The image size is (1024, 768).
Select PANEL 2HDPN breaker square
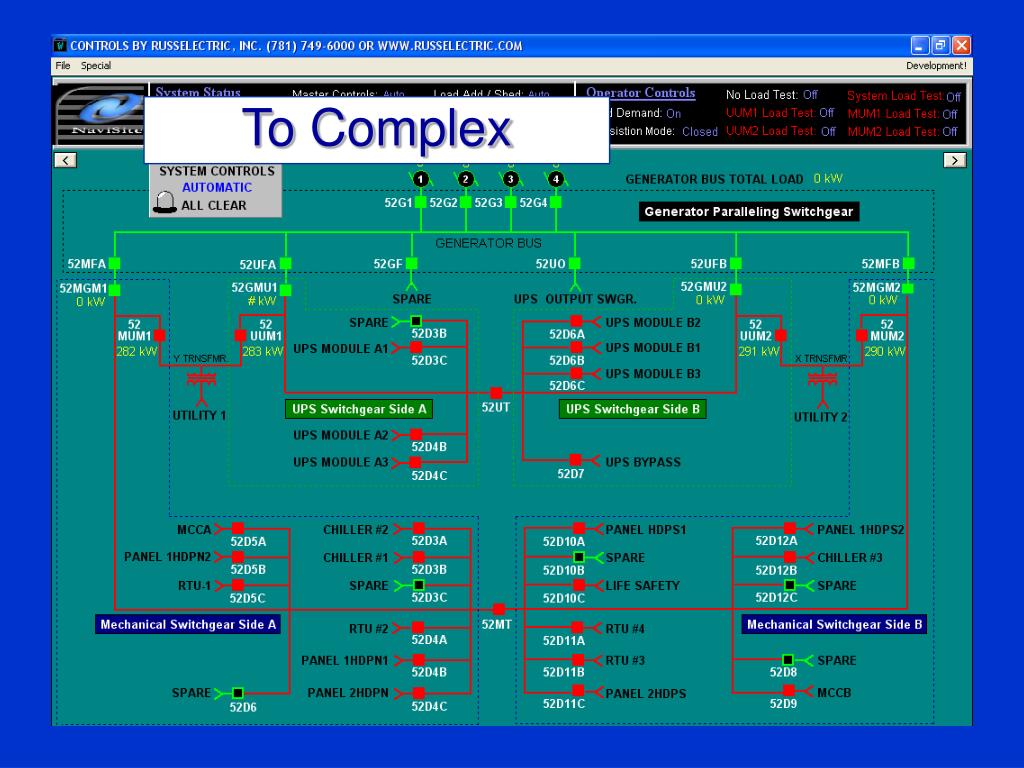[x=419, y=693]
